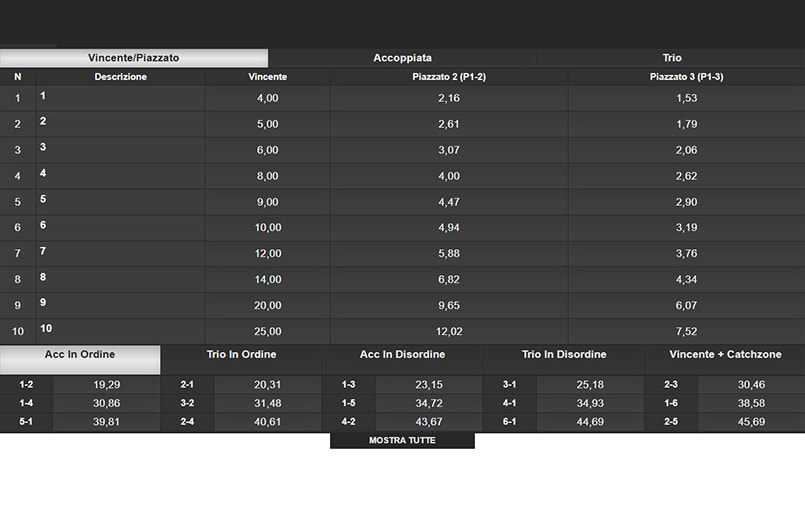
Task: Select the Vincente/Piazzato tab
Action: click(133, 58)
